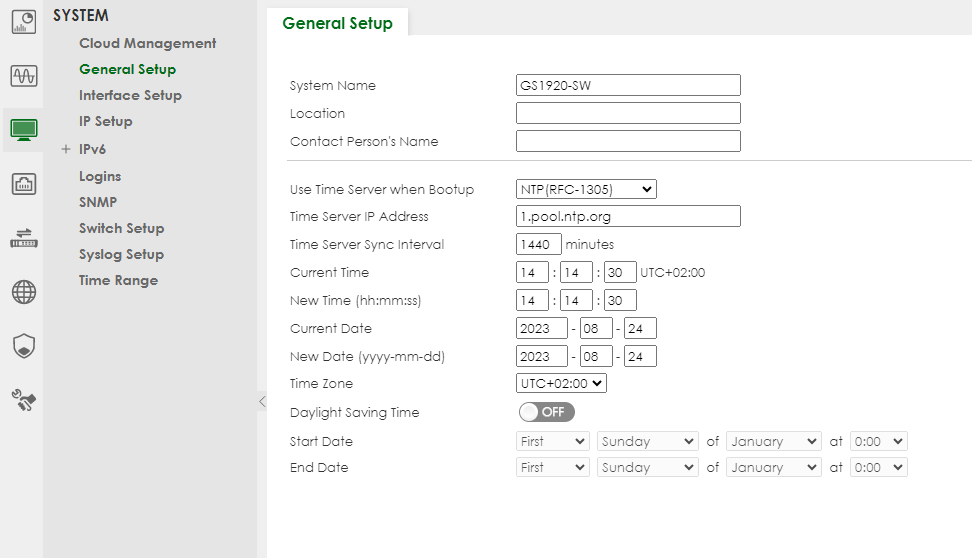Expand the IPv6 menu tree
972x558 pixels.
pos(66,149)
